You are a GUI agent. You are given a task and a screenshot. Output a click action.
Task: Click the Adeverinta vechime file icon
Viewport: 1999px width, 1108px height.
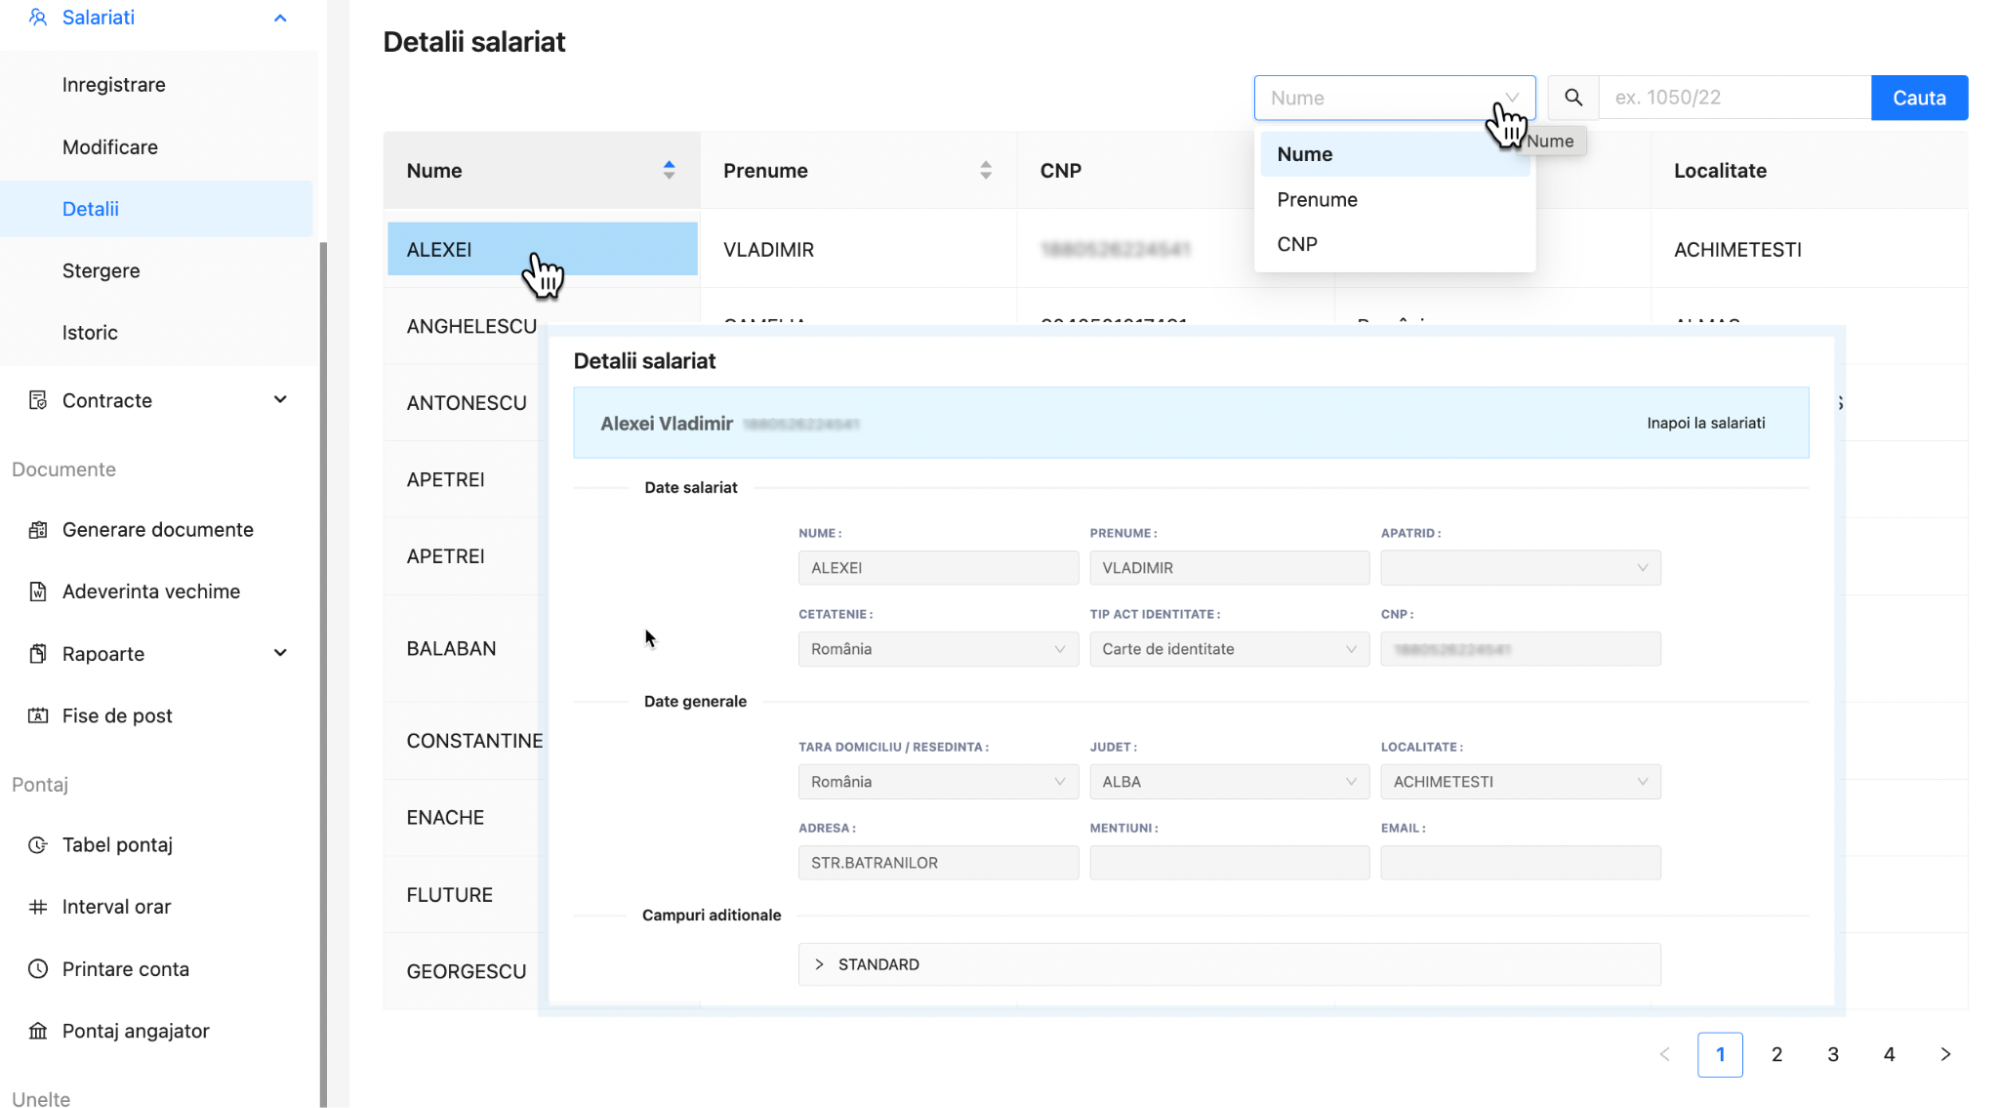click(x=38, y=592)
